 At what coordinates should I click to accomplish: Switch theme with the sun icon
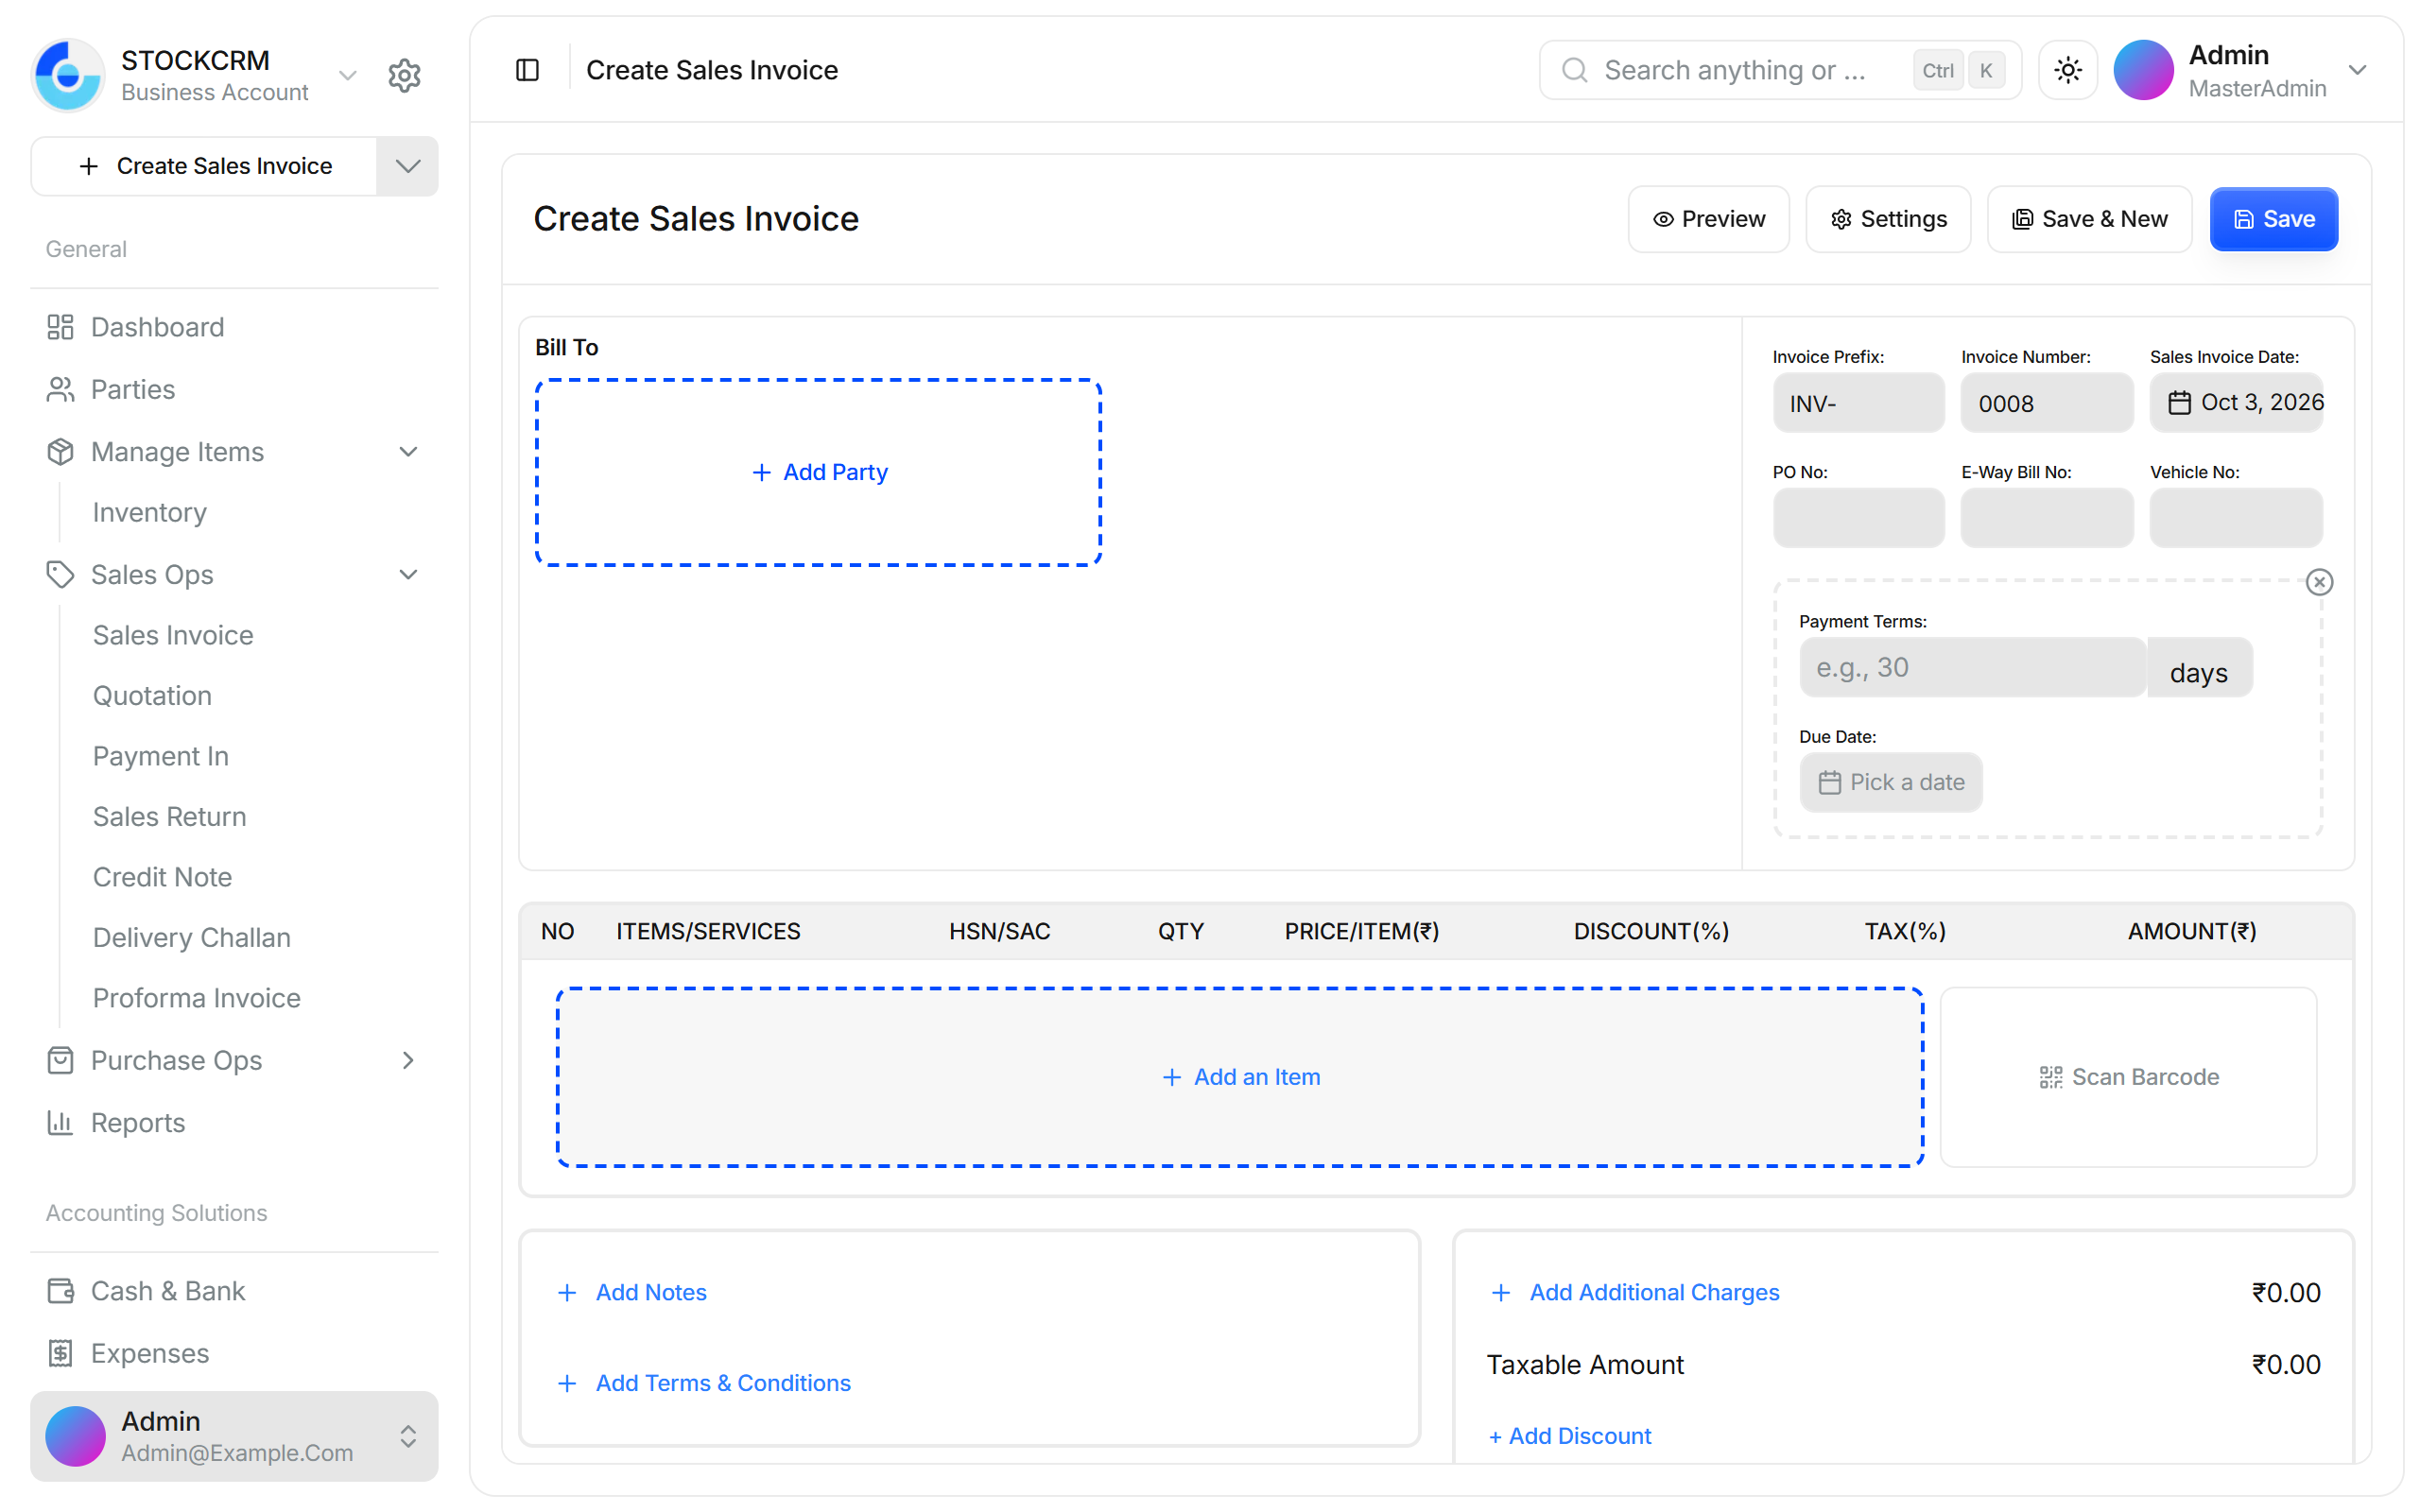tap(2067, 70)
